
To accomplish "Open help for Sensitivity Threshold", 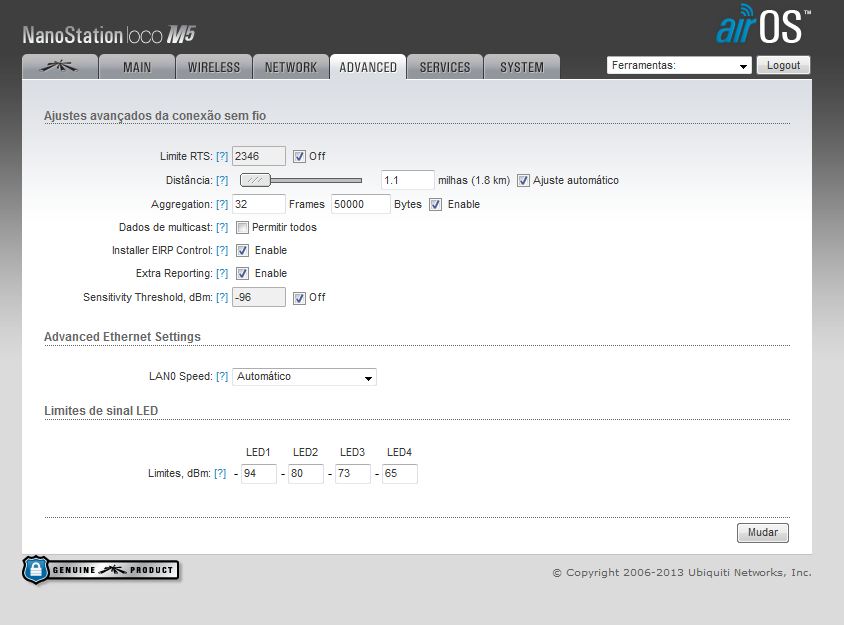I will (x=222, y=298).
